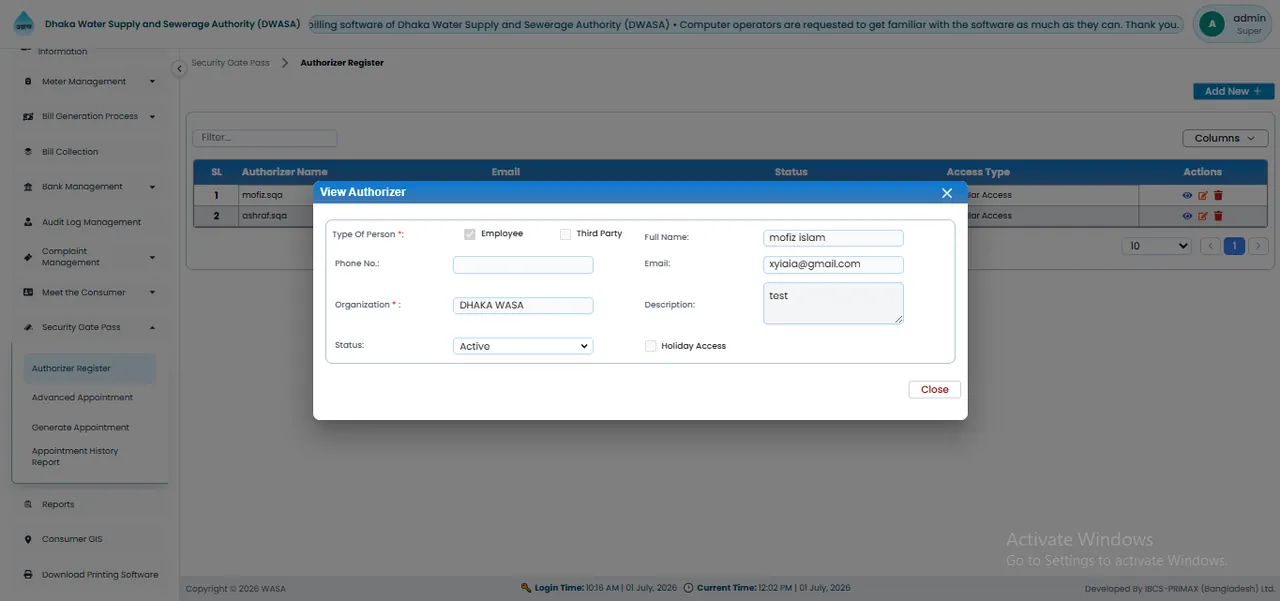This screenshot has height=601, width=1280.
Task: Click the Security Gate Pass icon
Action: point(29,328)
